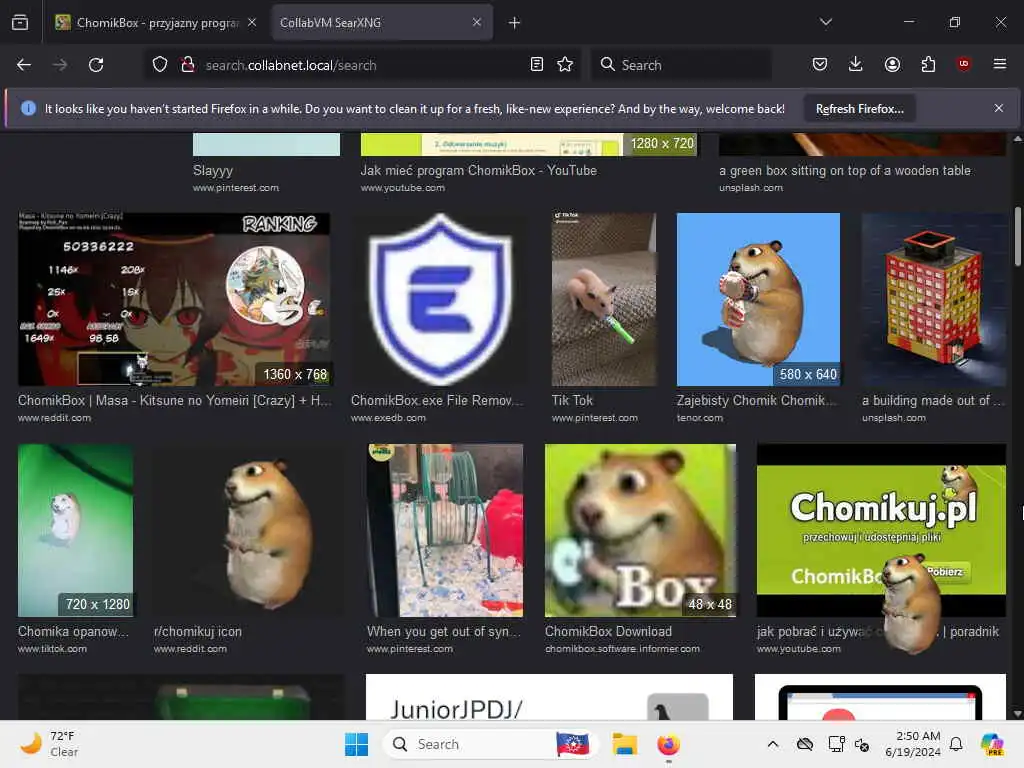Viewport: 1024px width, 768px height.
Task: Focus the Firefox Search box
Action: tap(682, 65)
